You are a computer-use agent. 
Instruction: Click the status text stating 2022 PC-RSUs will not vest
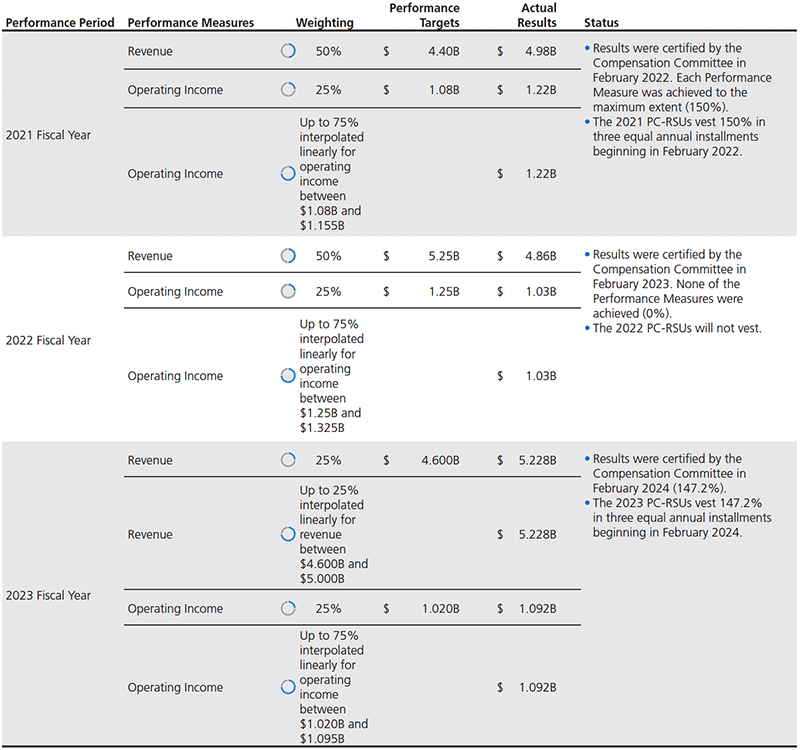click(677, 327)
